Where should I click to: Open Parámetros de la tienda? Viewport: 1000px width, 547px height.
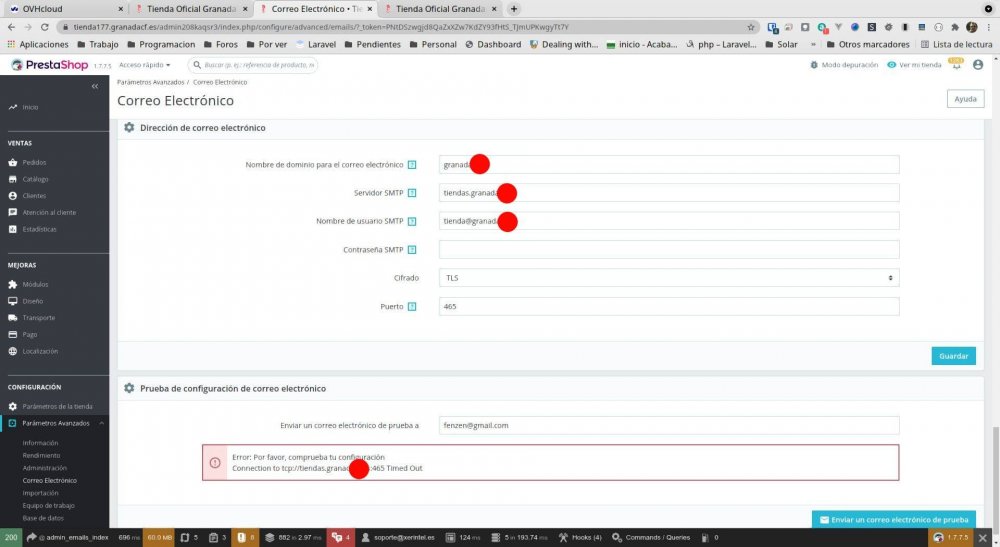57,406
